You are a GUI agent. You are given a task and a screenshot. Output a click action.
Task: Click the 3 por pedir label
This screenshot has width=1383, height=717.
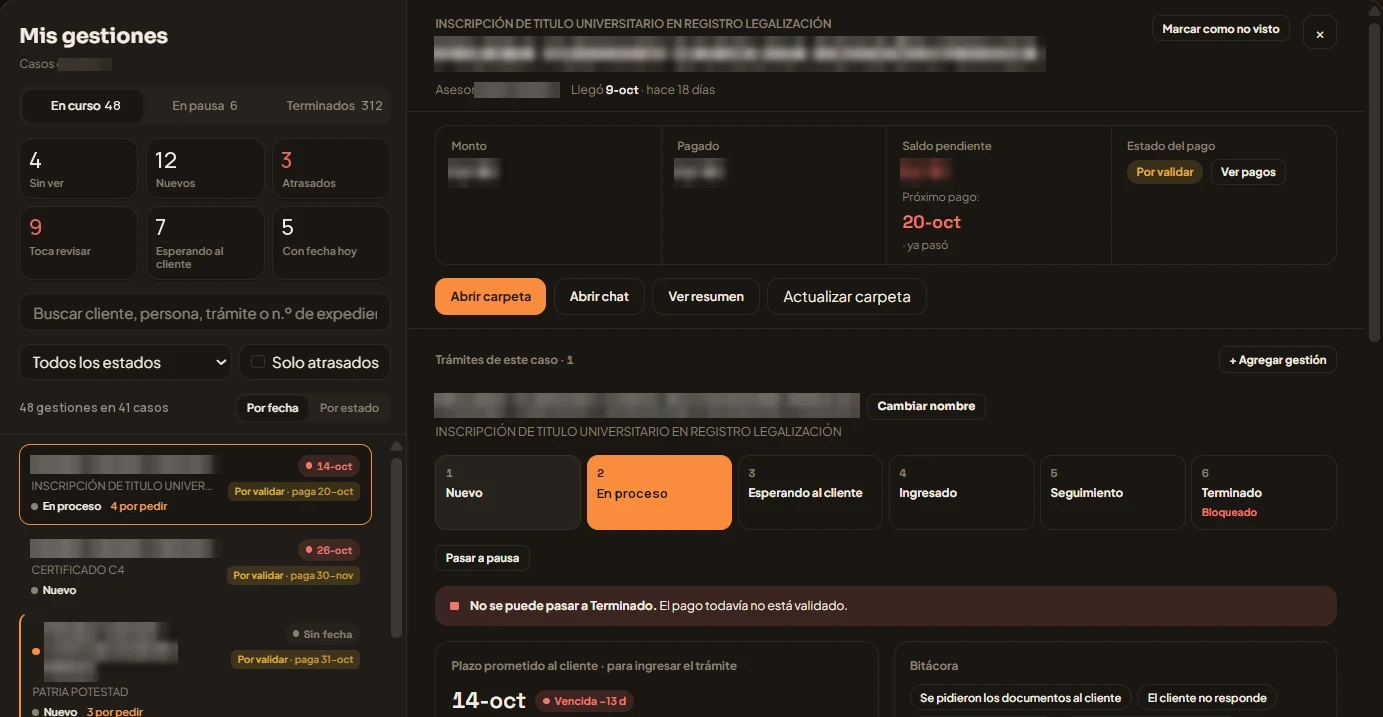(115, 712)
